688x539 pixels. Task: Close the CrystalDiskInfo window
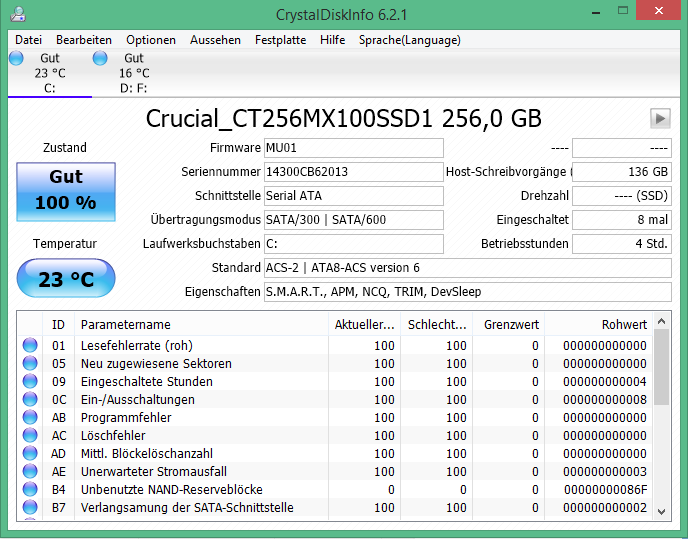[x=659, y=11]
